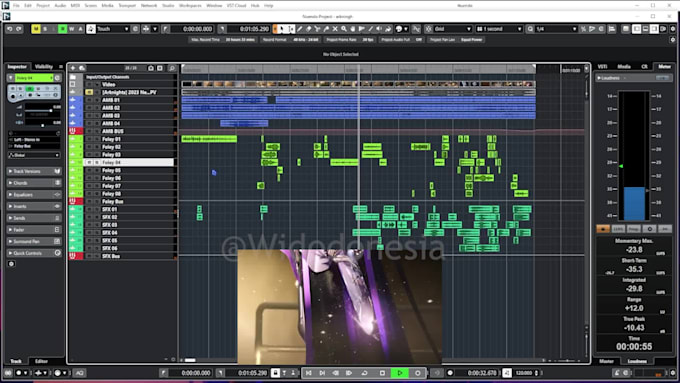Open the Inspector setup gear icon

tap(12, 264)
